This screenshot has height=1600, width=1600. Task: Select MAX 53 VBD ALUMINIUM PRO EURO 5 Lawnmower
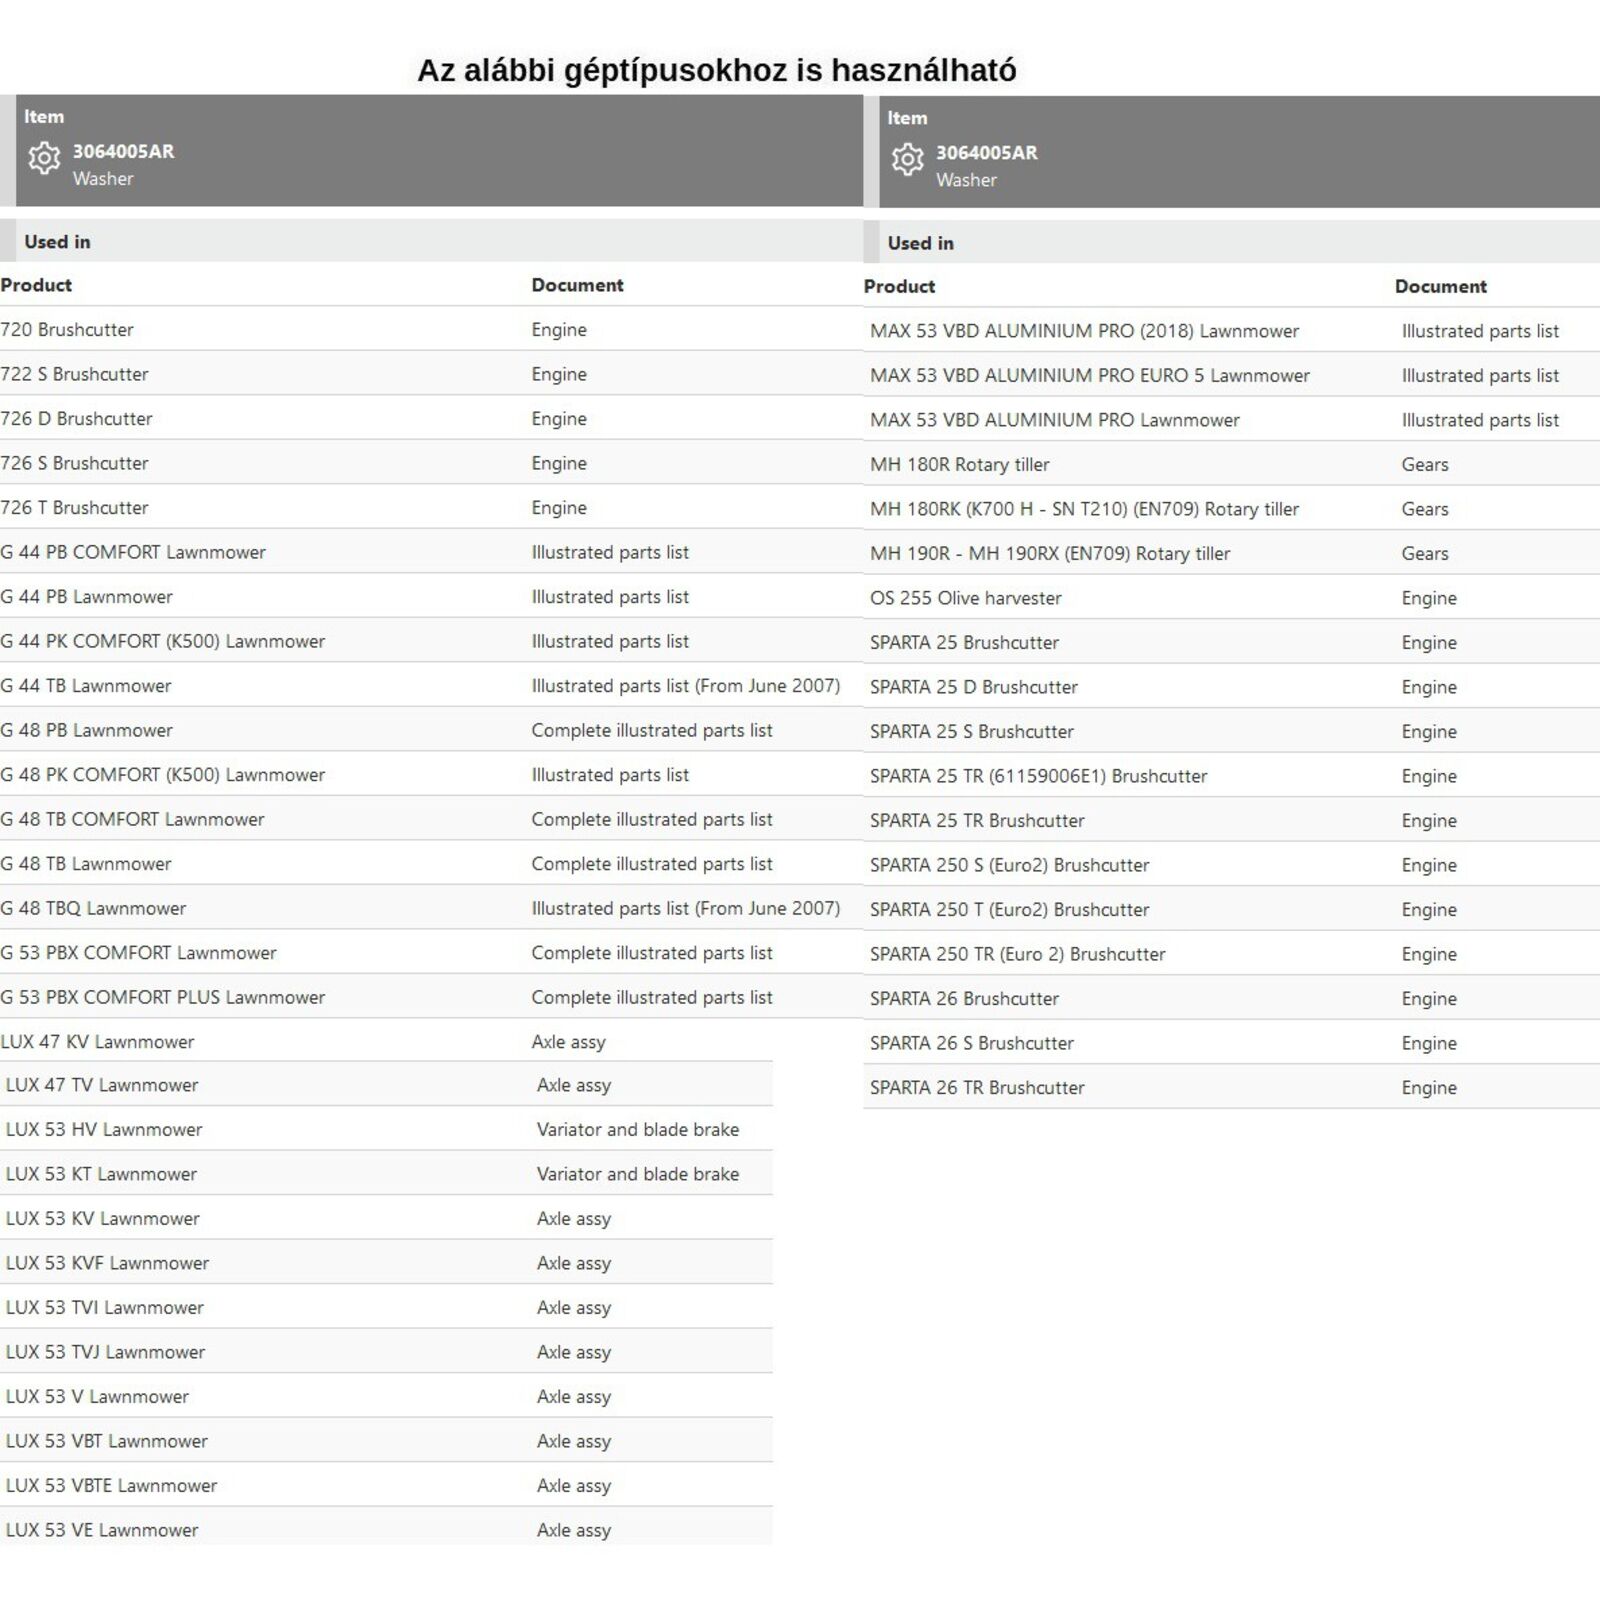(x=1089, y=376)
